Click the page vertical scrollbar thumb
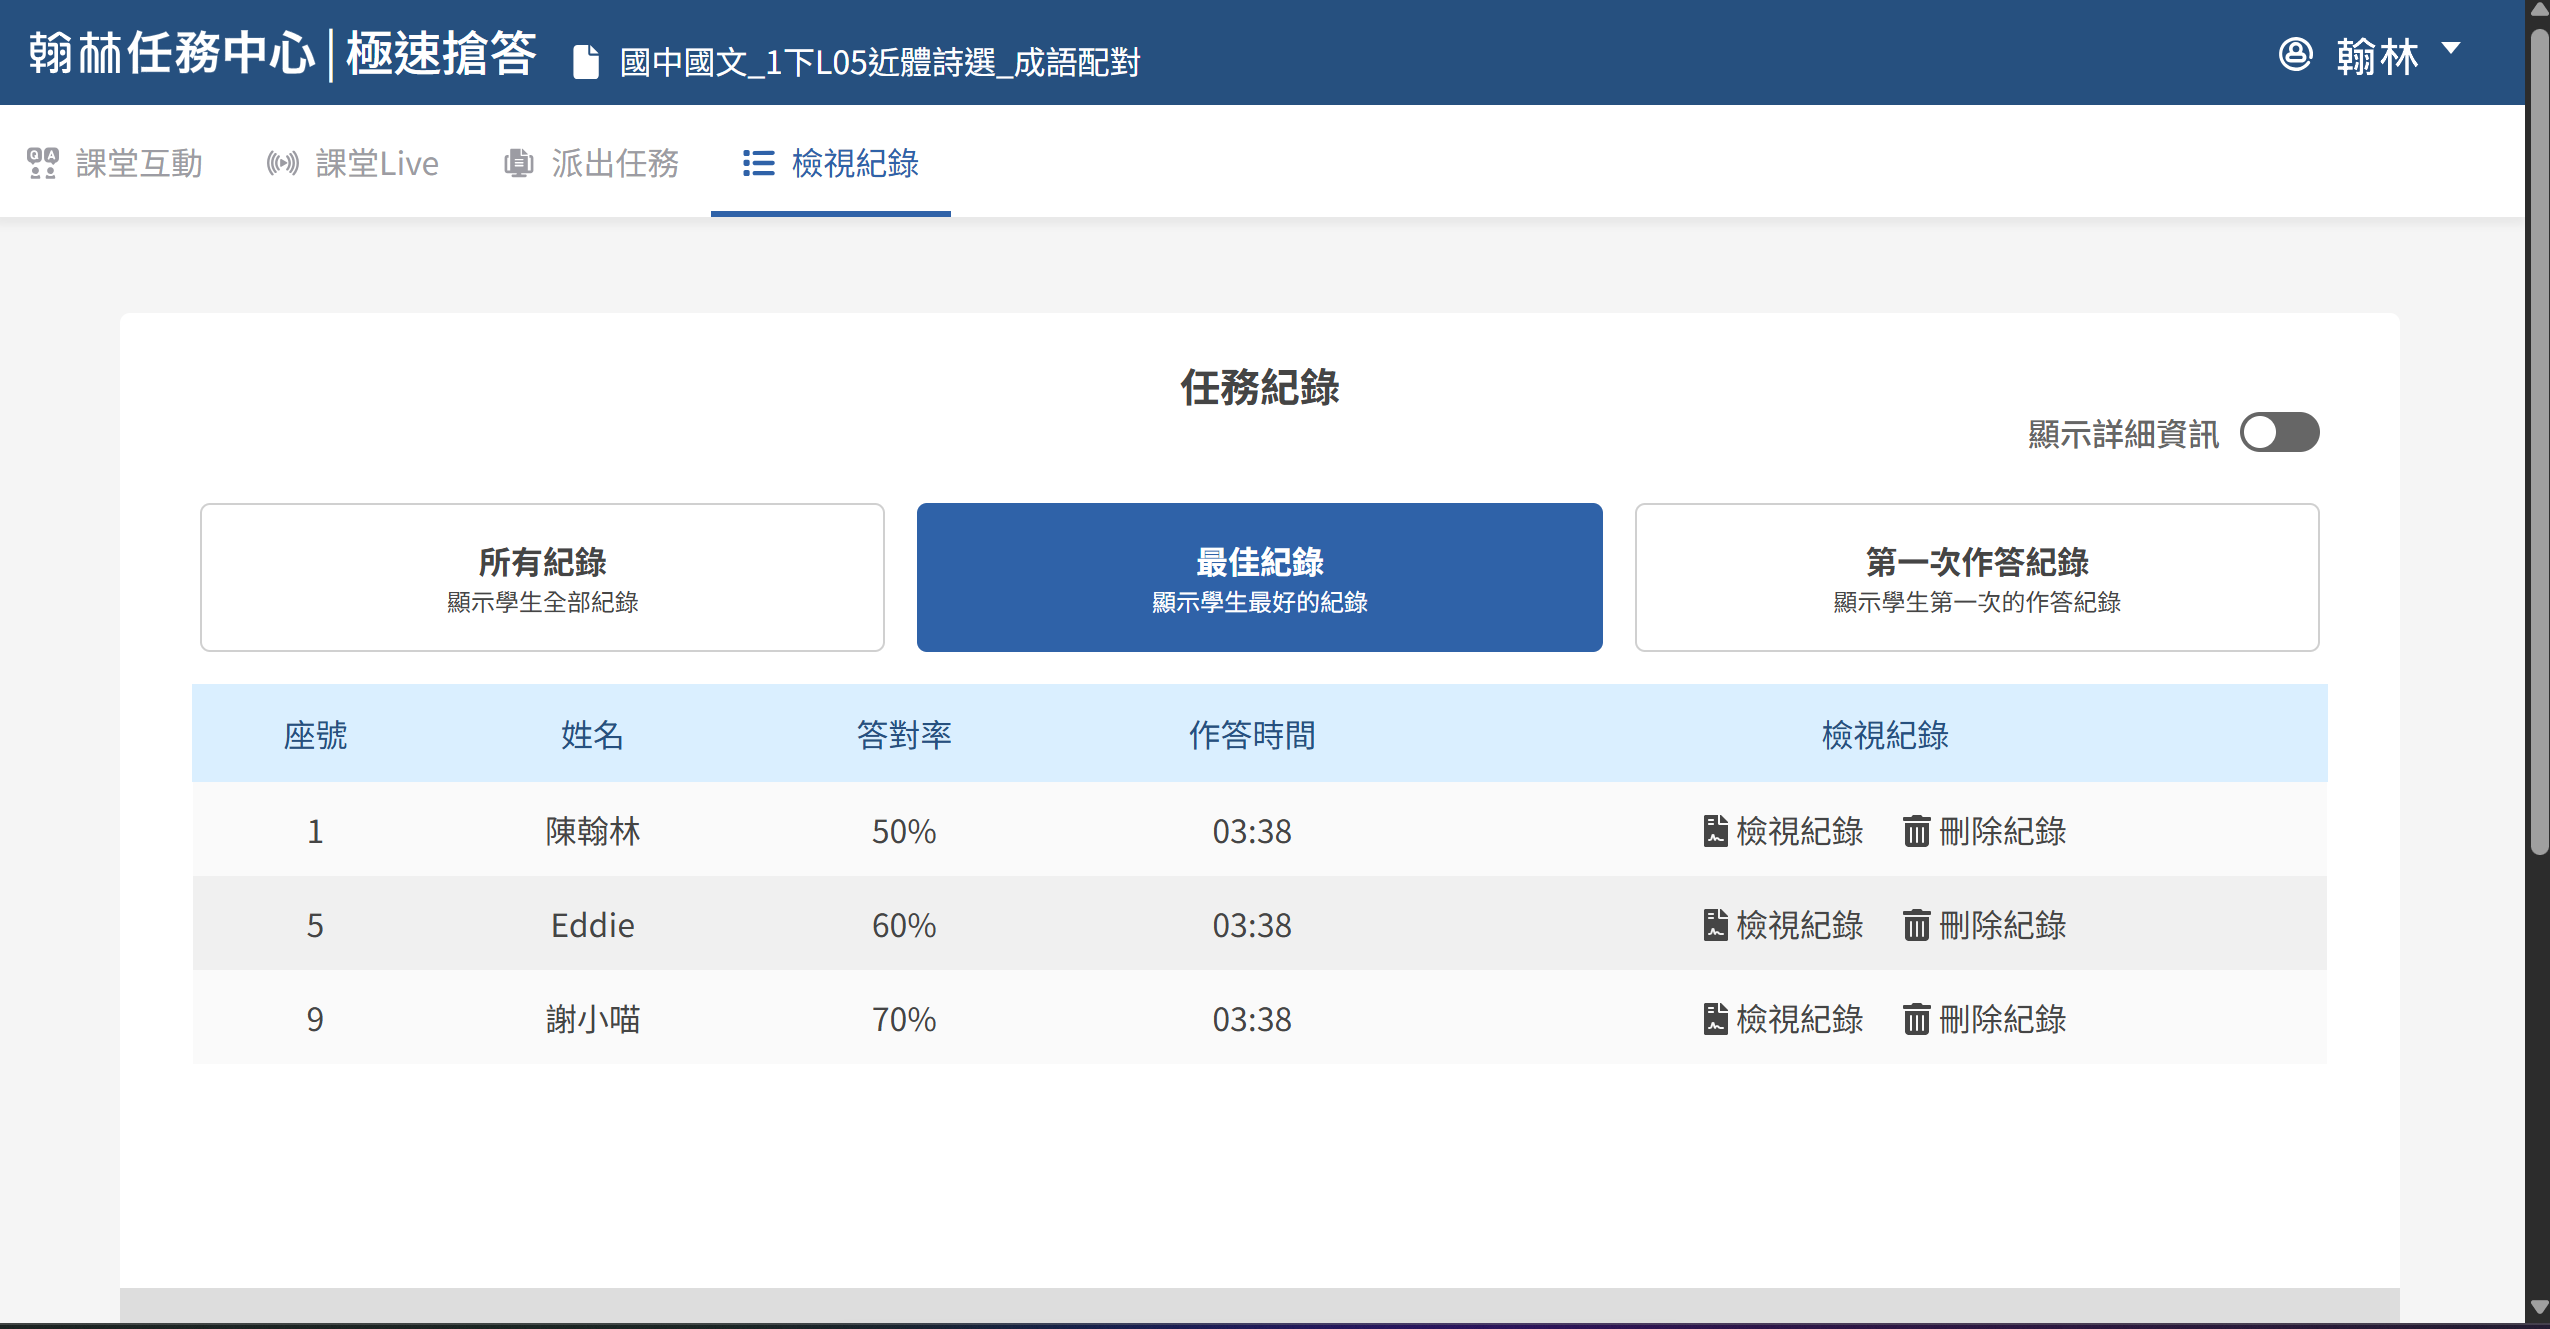Screen dimensions: 2550x1329 2538,440
